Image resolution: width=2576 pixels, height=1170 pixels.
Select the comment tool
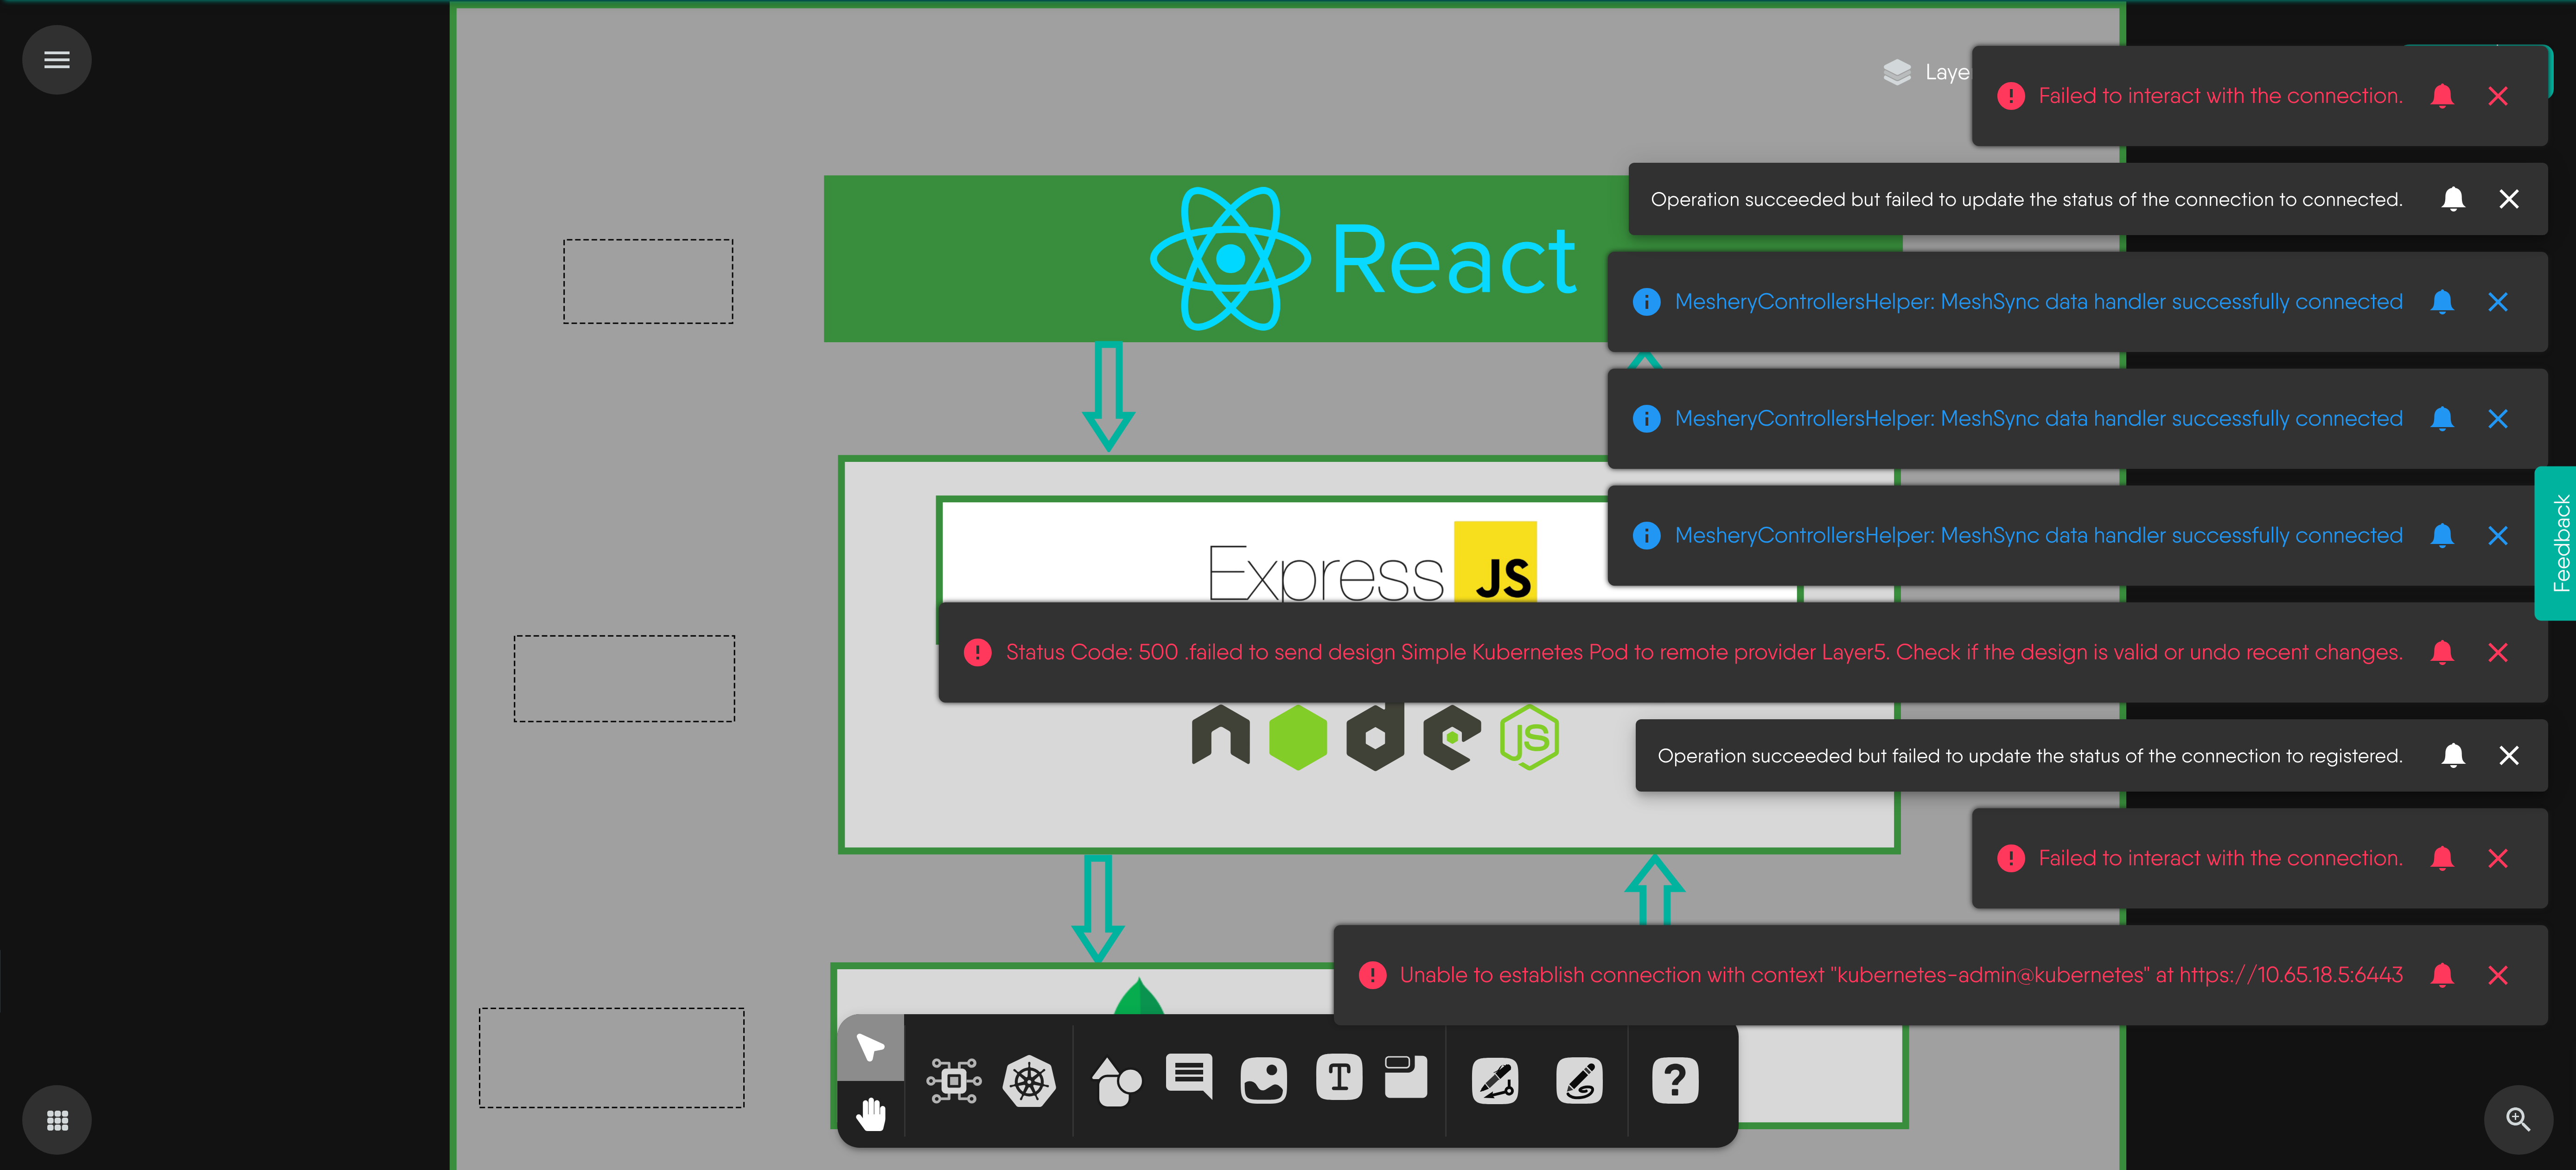point(1188,1077)
